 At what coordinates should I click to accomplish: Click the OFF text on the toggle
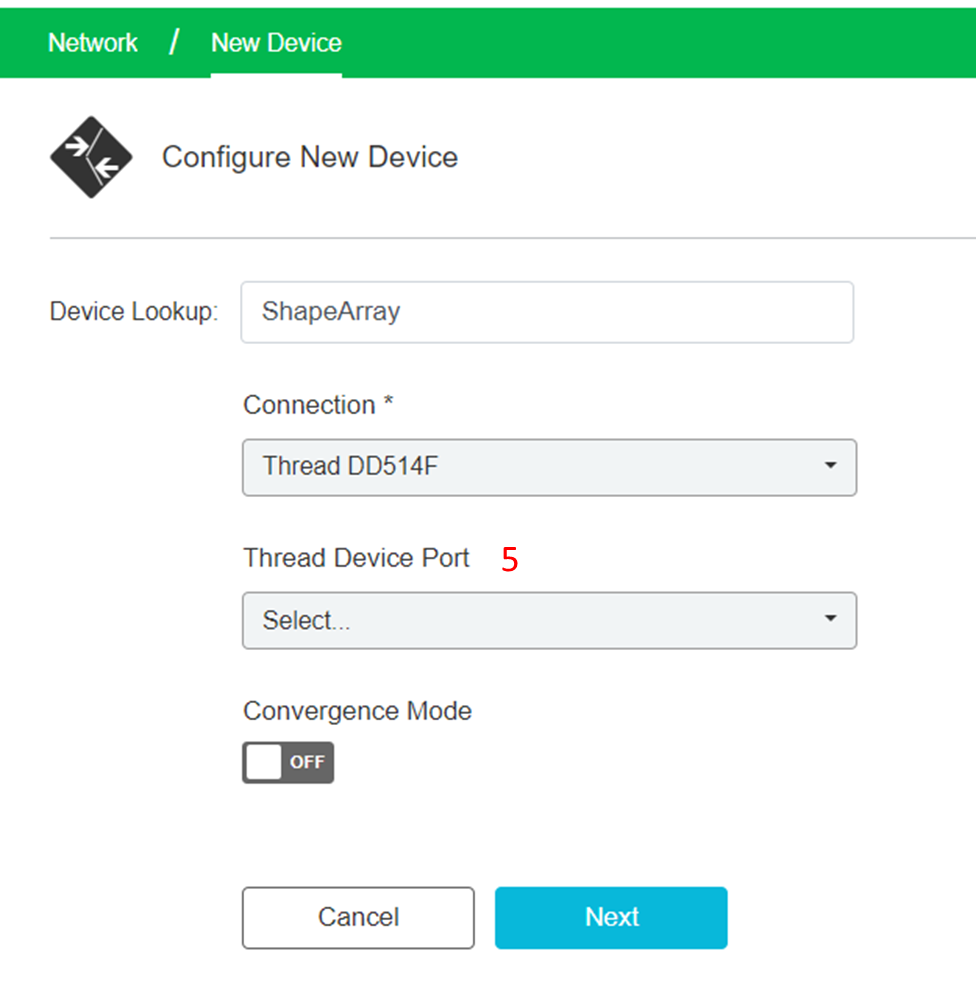[307, 762]
